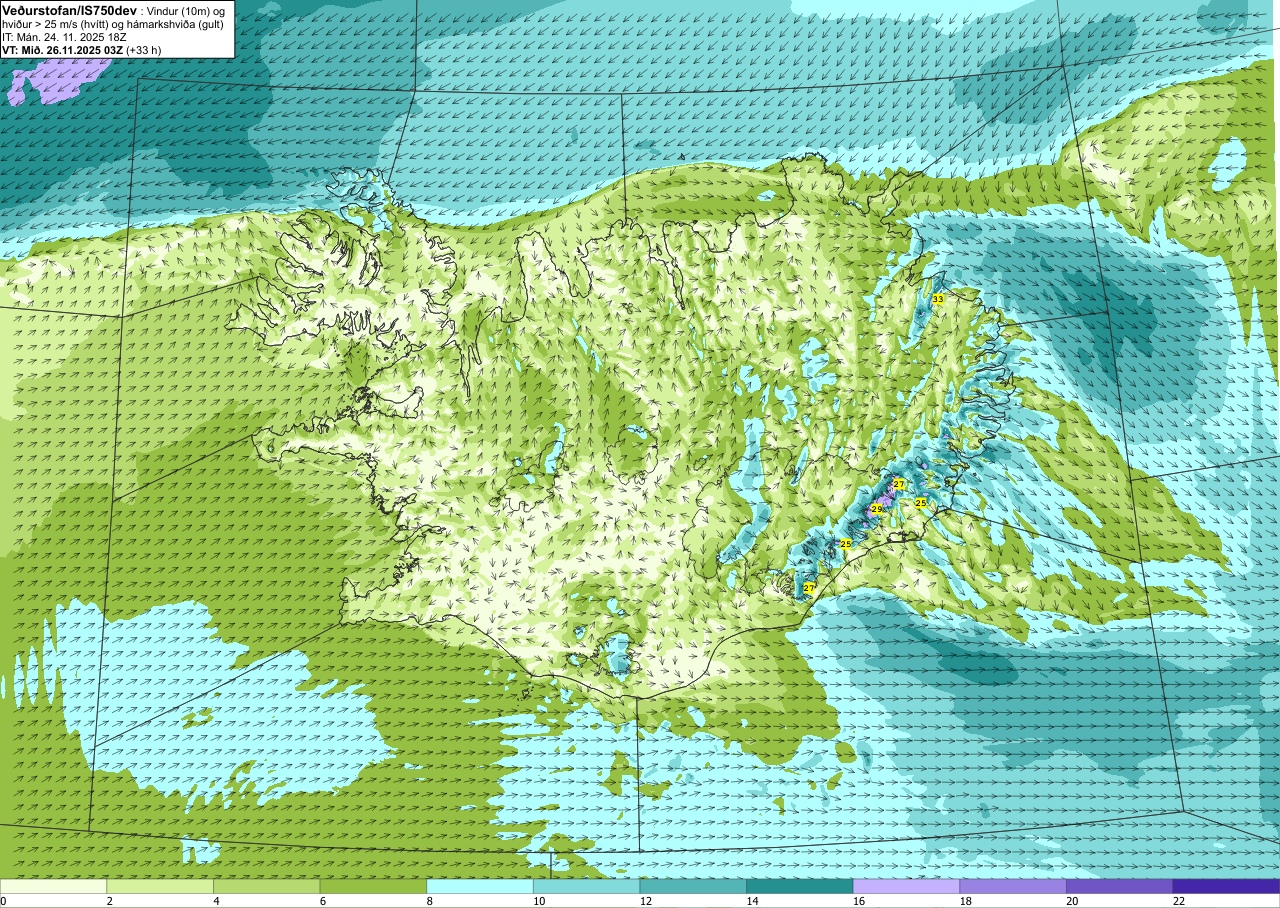Image resolution: width=1280 pixels, height=908 pixels.
Task: Click the 0–2 m/s pale yellow legend swatch
Action: 53,886
